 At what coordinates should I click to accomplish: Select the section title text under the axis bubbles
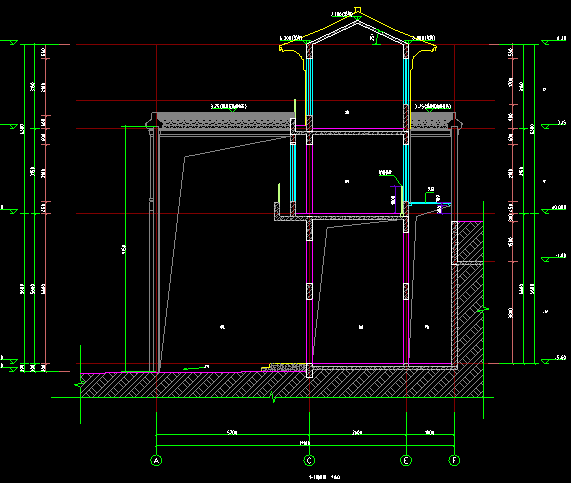(324, 477)
